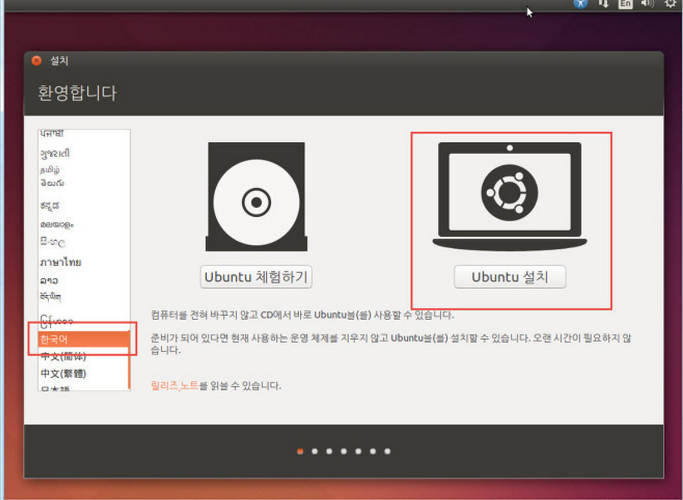Click the Ubuntu 체험하기 button
Screen dimensions: 683x500
click(256, 277)
